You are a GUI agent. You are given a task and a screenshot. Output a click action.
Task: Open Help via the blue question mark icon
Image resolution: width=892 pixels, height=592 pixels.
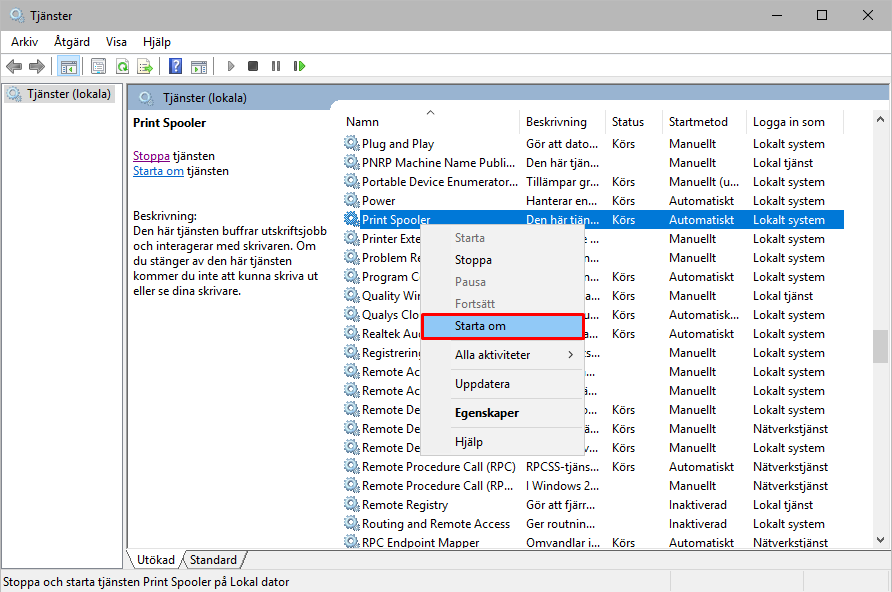click(175, 66)
